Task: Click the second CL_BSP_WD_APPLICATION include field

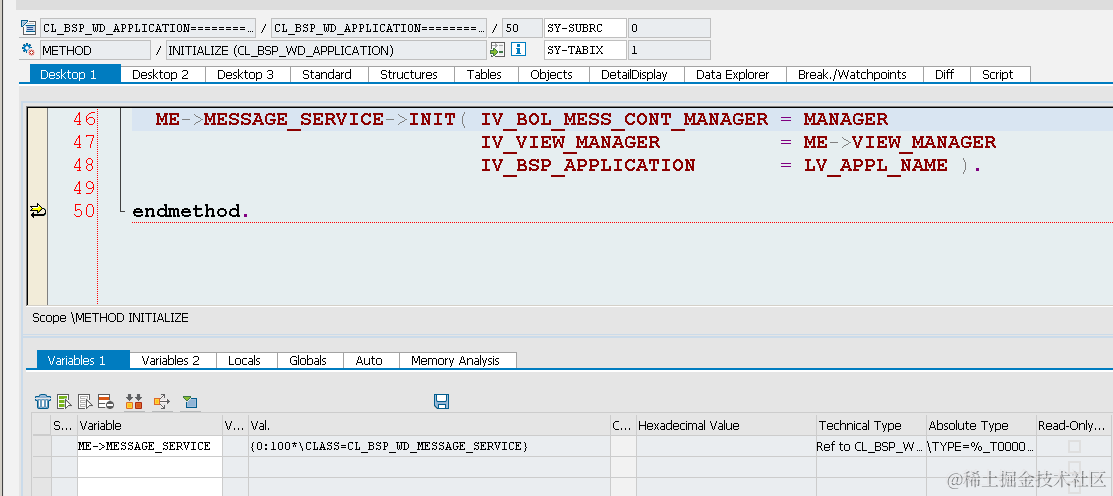Action: tap(380, 28)
